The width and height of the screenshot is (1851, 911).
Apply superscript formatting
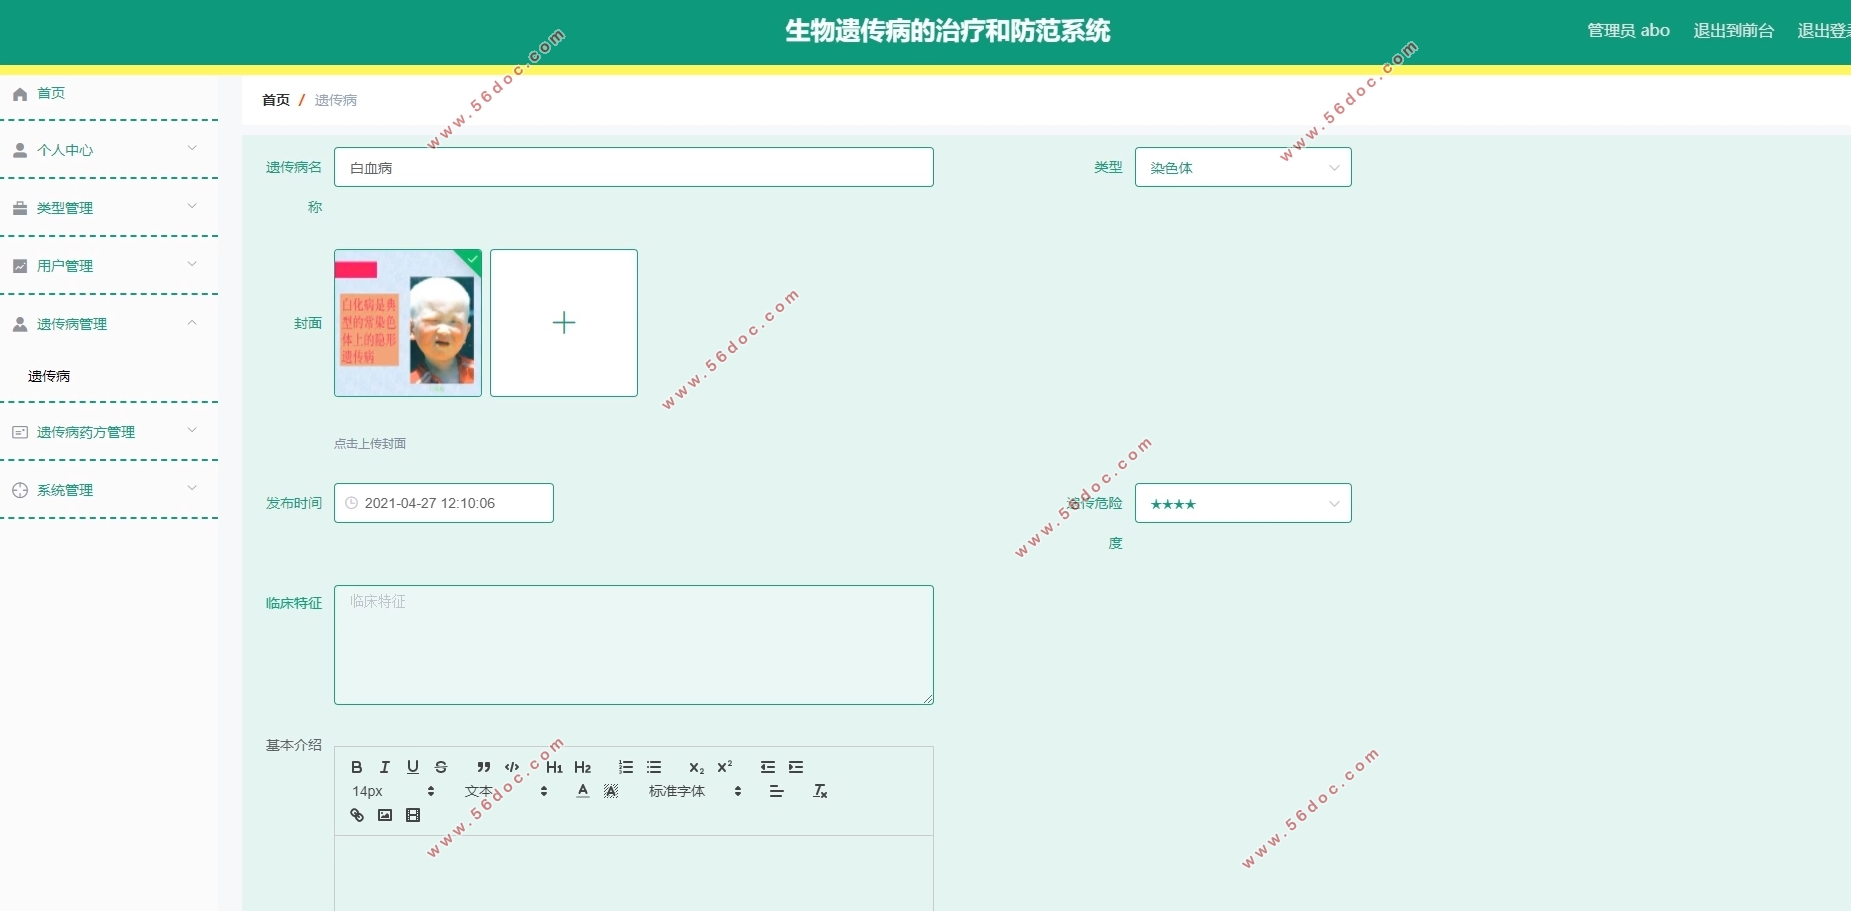[725, 767]
